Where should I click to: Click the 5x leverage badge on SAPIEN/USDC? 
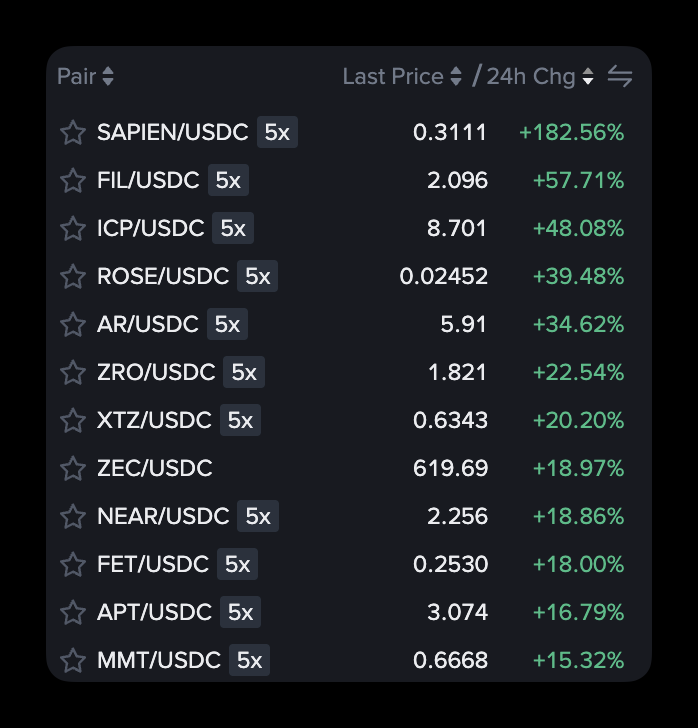(277, 133)
